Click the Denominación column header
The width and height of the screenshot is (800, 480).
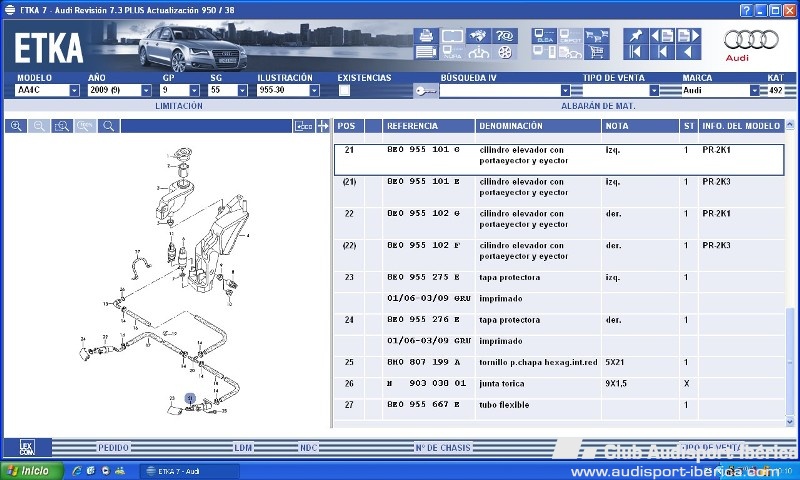tap(538, 126)
